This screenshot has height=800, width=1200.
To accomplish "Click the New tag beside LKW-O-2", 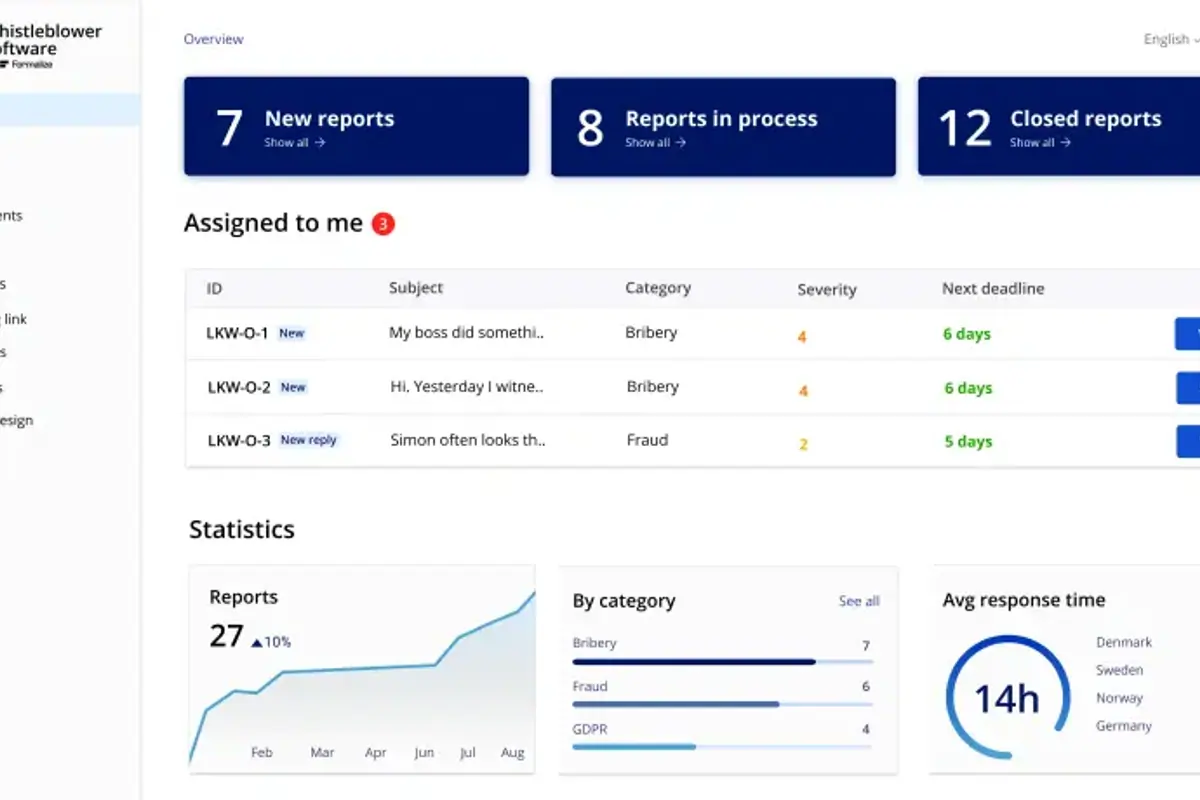I will (293, 388).
